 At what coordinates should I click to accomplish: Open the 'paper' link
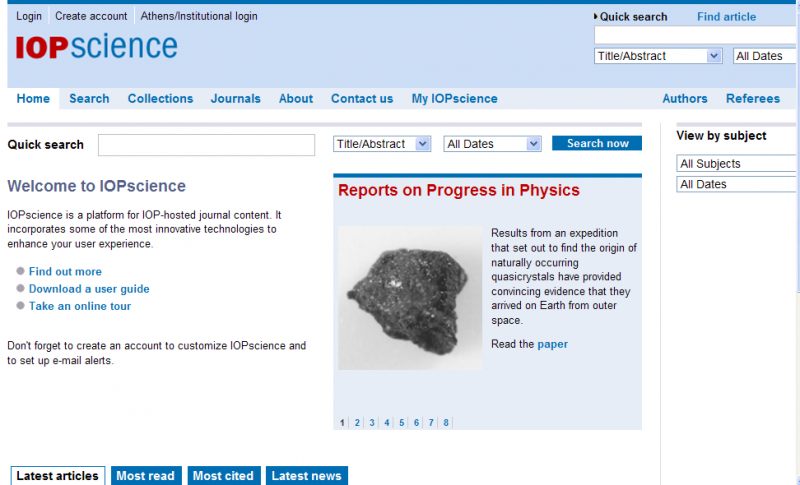coord(553,344)
